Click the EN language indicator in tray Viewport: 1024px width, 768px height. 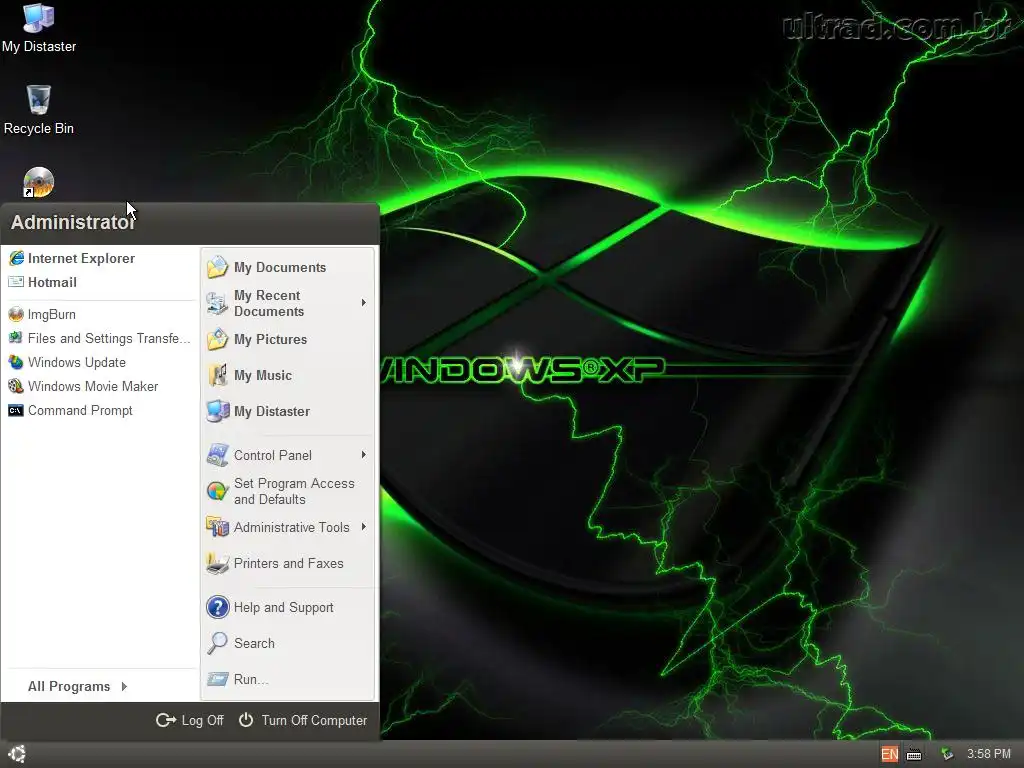[889, 754]
